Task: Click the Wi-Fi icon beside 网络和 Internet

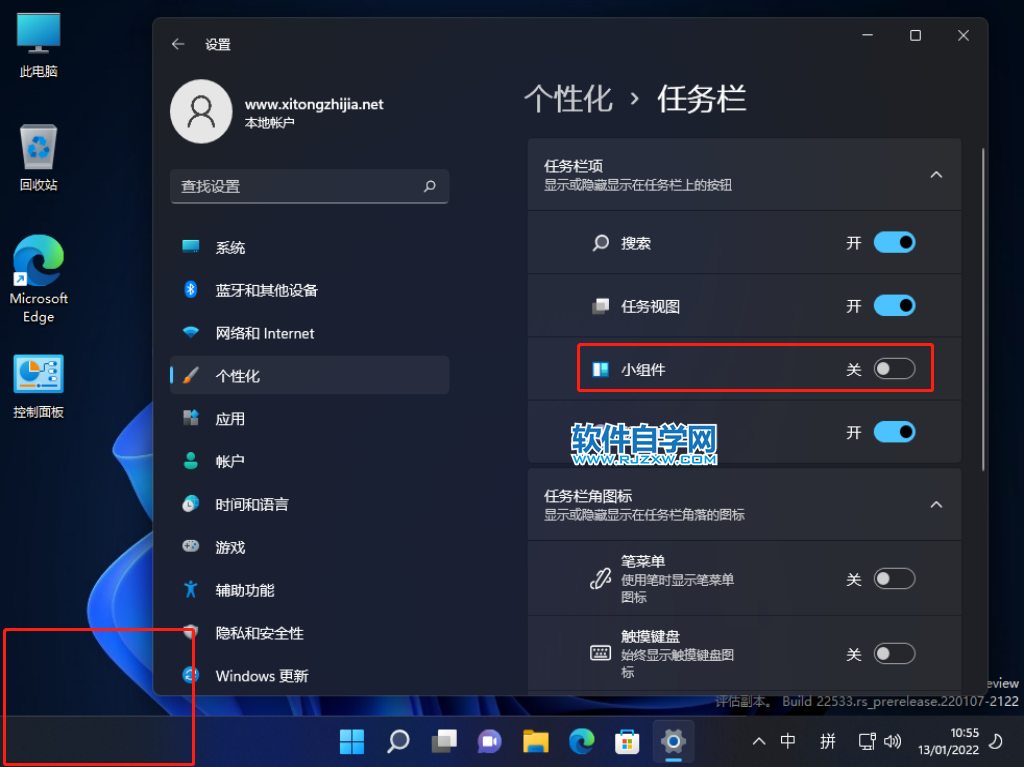Action: click(x=191, y=333)
